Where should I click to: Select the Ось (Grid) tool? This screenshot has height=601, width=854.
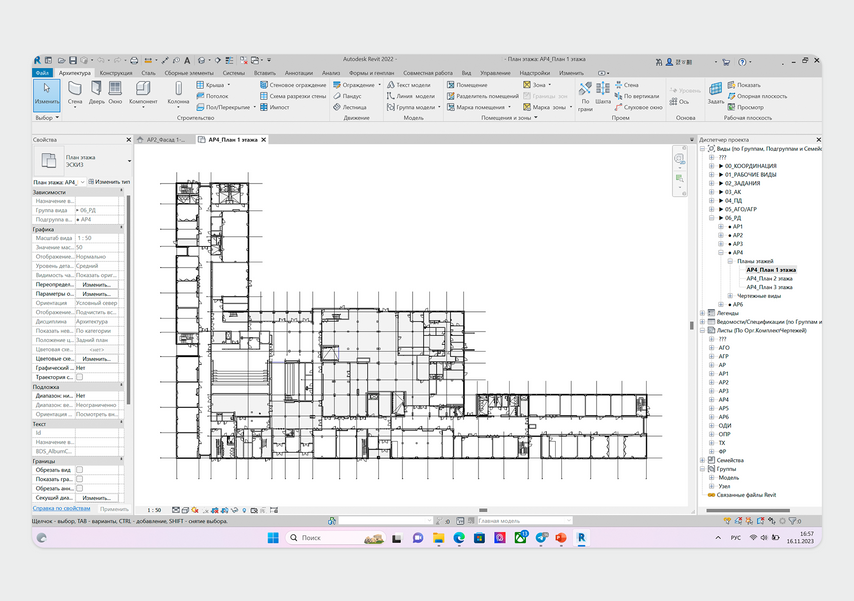(x=679, y=102)
